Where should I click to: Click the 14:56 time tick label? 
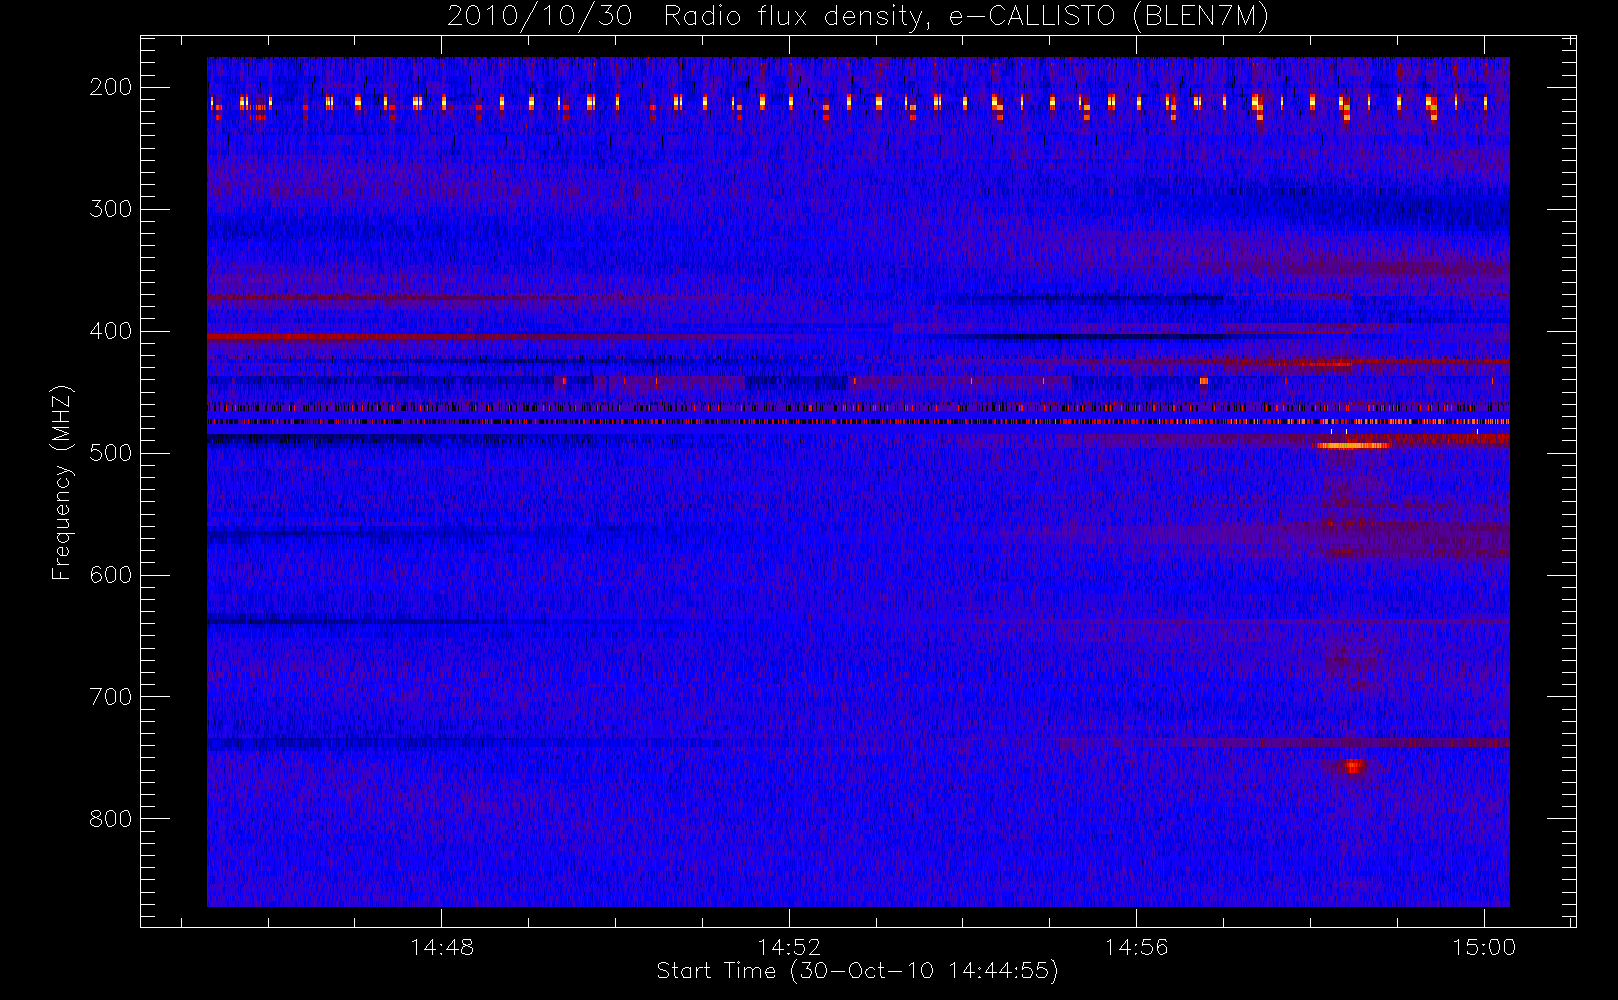tap(1136, 947)
